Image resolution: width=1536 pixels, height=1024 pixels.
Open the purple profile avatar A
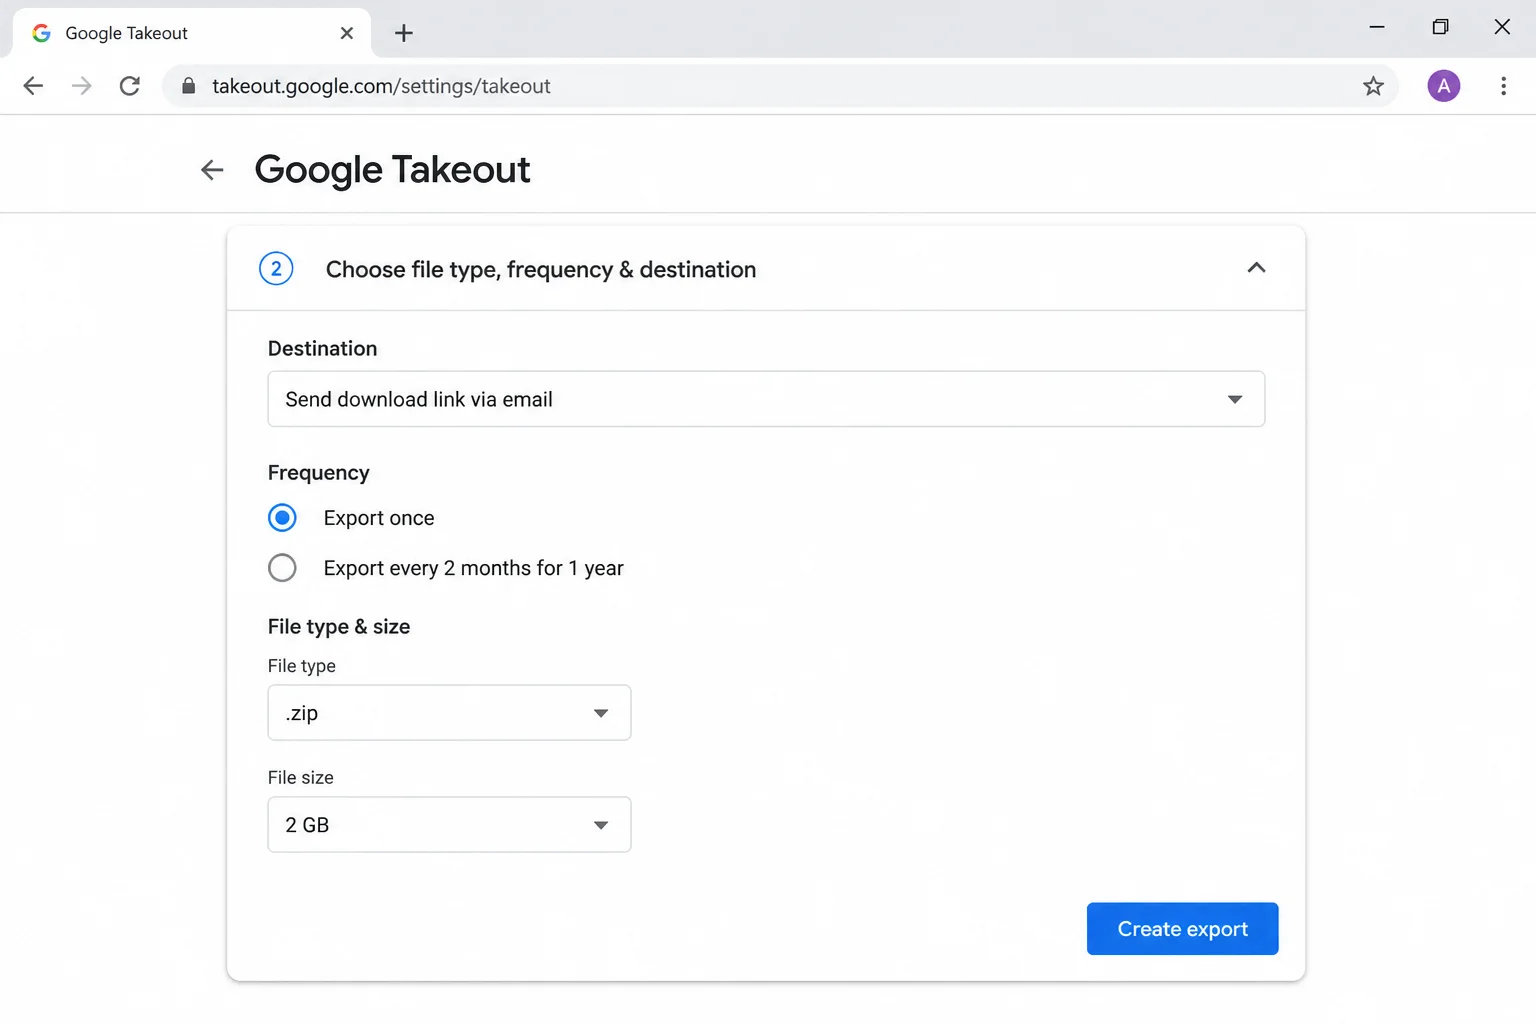pyautogui.click(x=1443, y=86)
